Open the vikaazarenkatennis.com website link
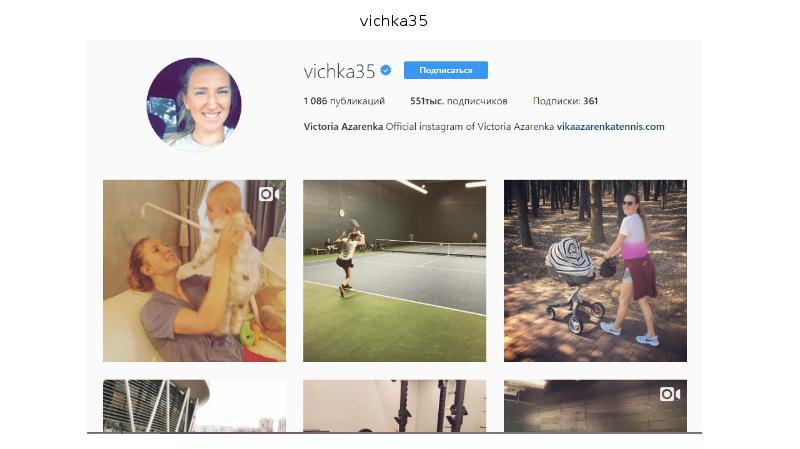 tap(610, 127)
